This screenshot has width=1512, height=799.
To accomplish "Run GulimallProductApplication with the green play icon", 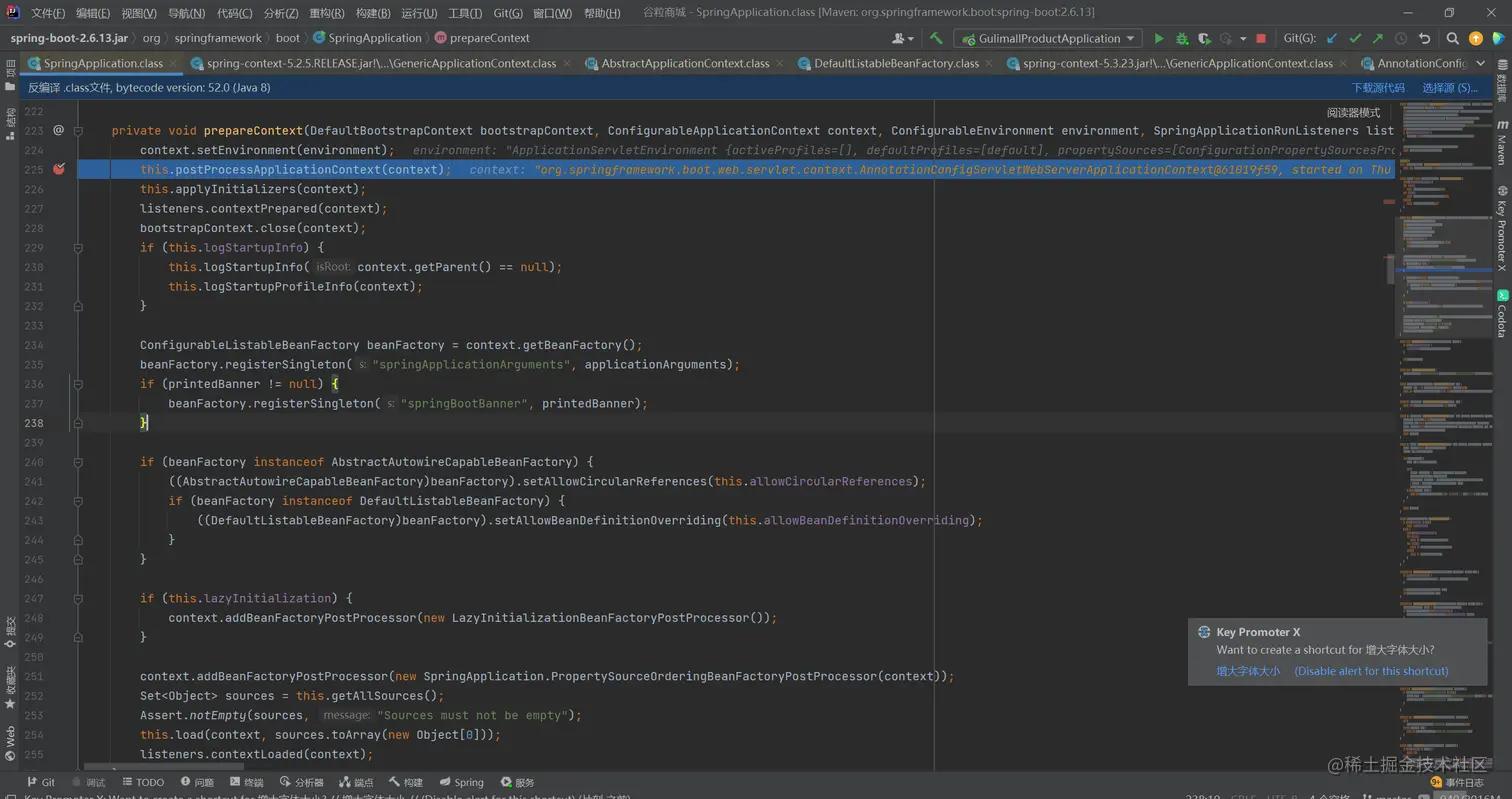I will [1159, 38].
